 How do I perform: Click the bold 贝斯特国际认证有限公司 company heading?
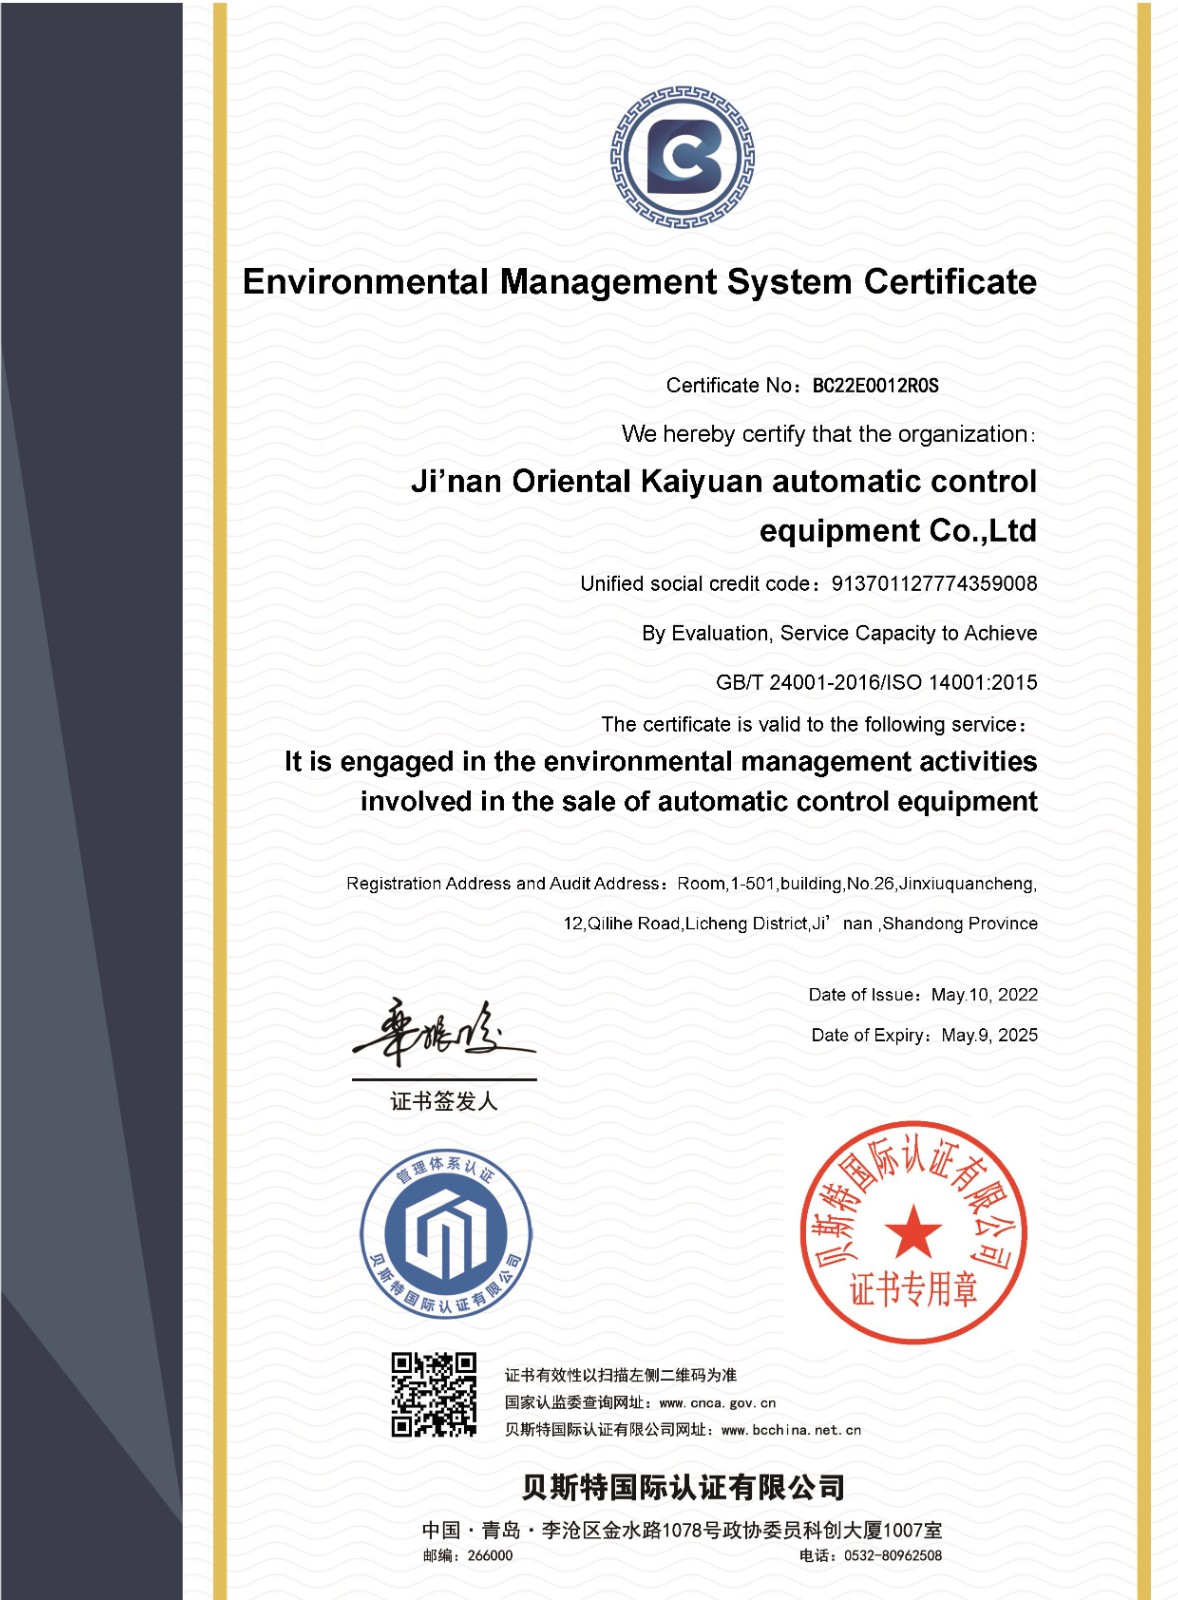pyautogui.click(x=683, y=1487)
